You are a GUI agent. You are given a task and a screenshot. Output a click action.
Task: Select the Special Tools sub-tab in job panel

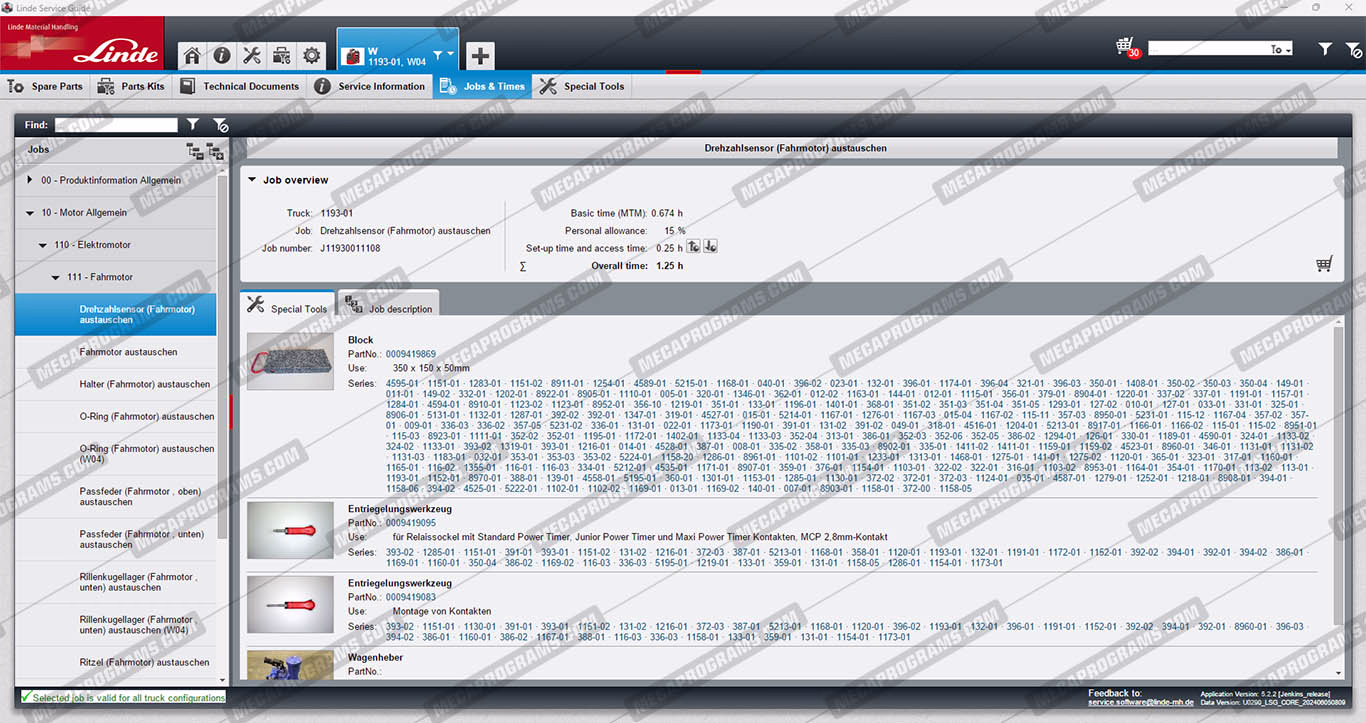(288, 305)
